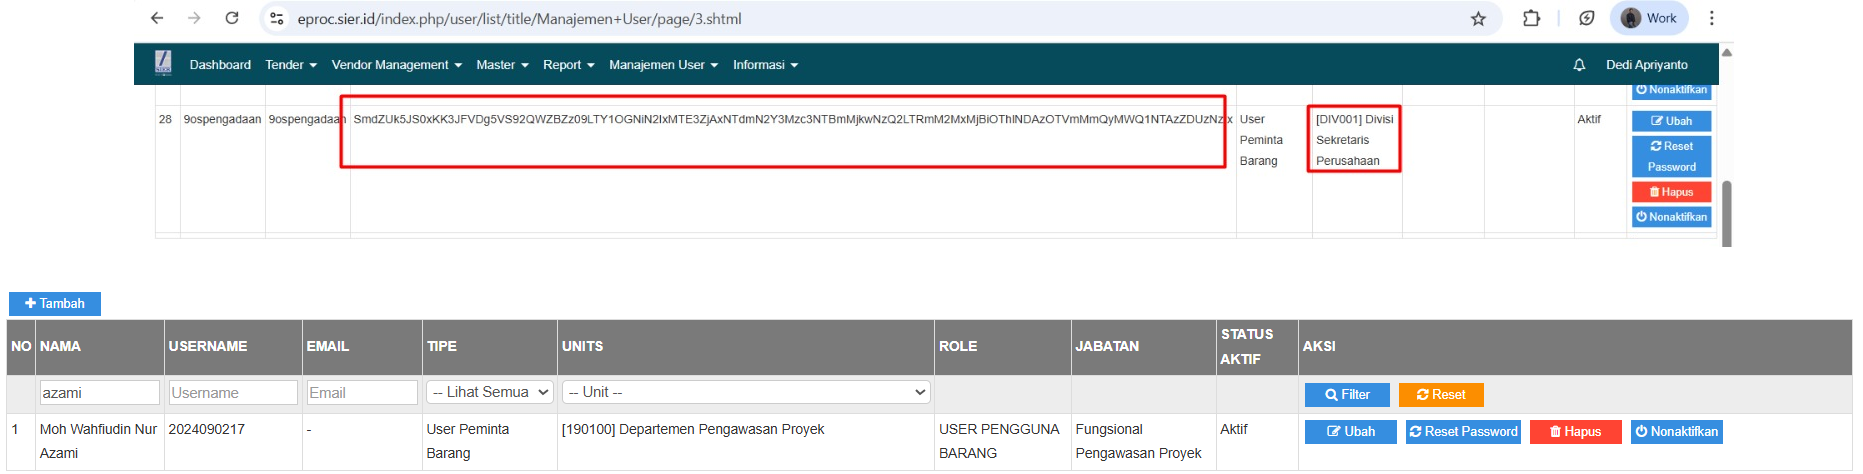This screenshot has width=1863, height=474.
Task: Open the notifications bell icon
Action: (1579, 65)
